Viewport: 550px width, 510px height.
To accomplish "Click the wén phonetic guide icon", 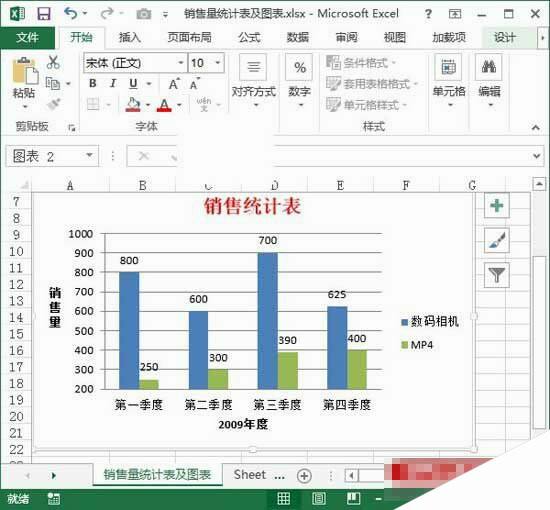I will click(x=204, y=104).
